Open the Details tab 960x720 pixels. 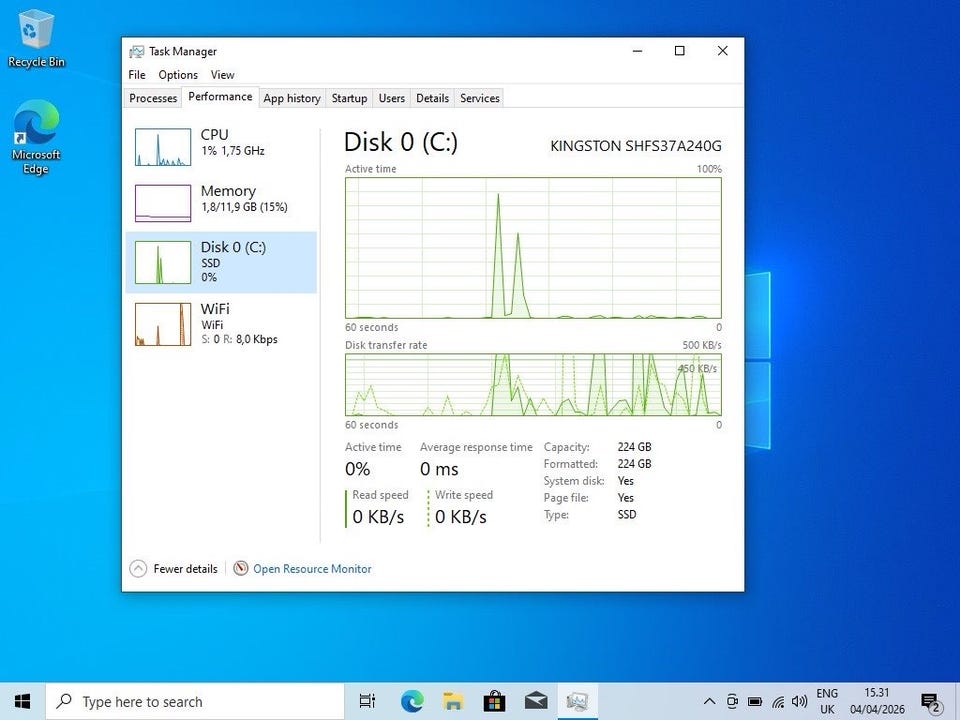432,98
